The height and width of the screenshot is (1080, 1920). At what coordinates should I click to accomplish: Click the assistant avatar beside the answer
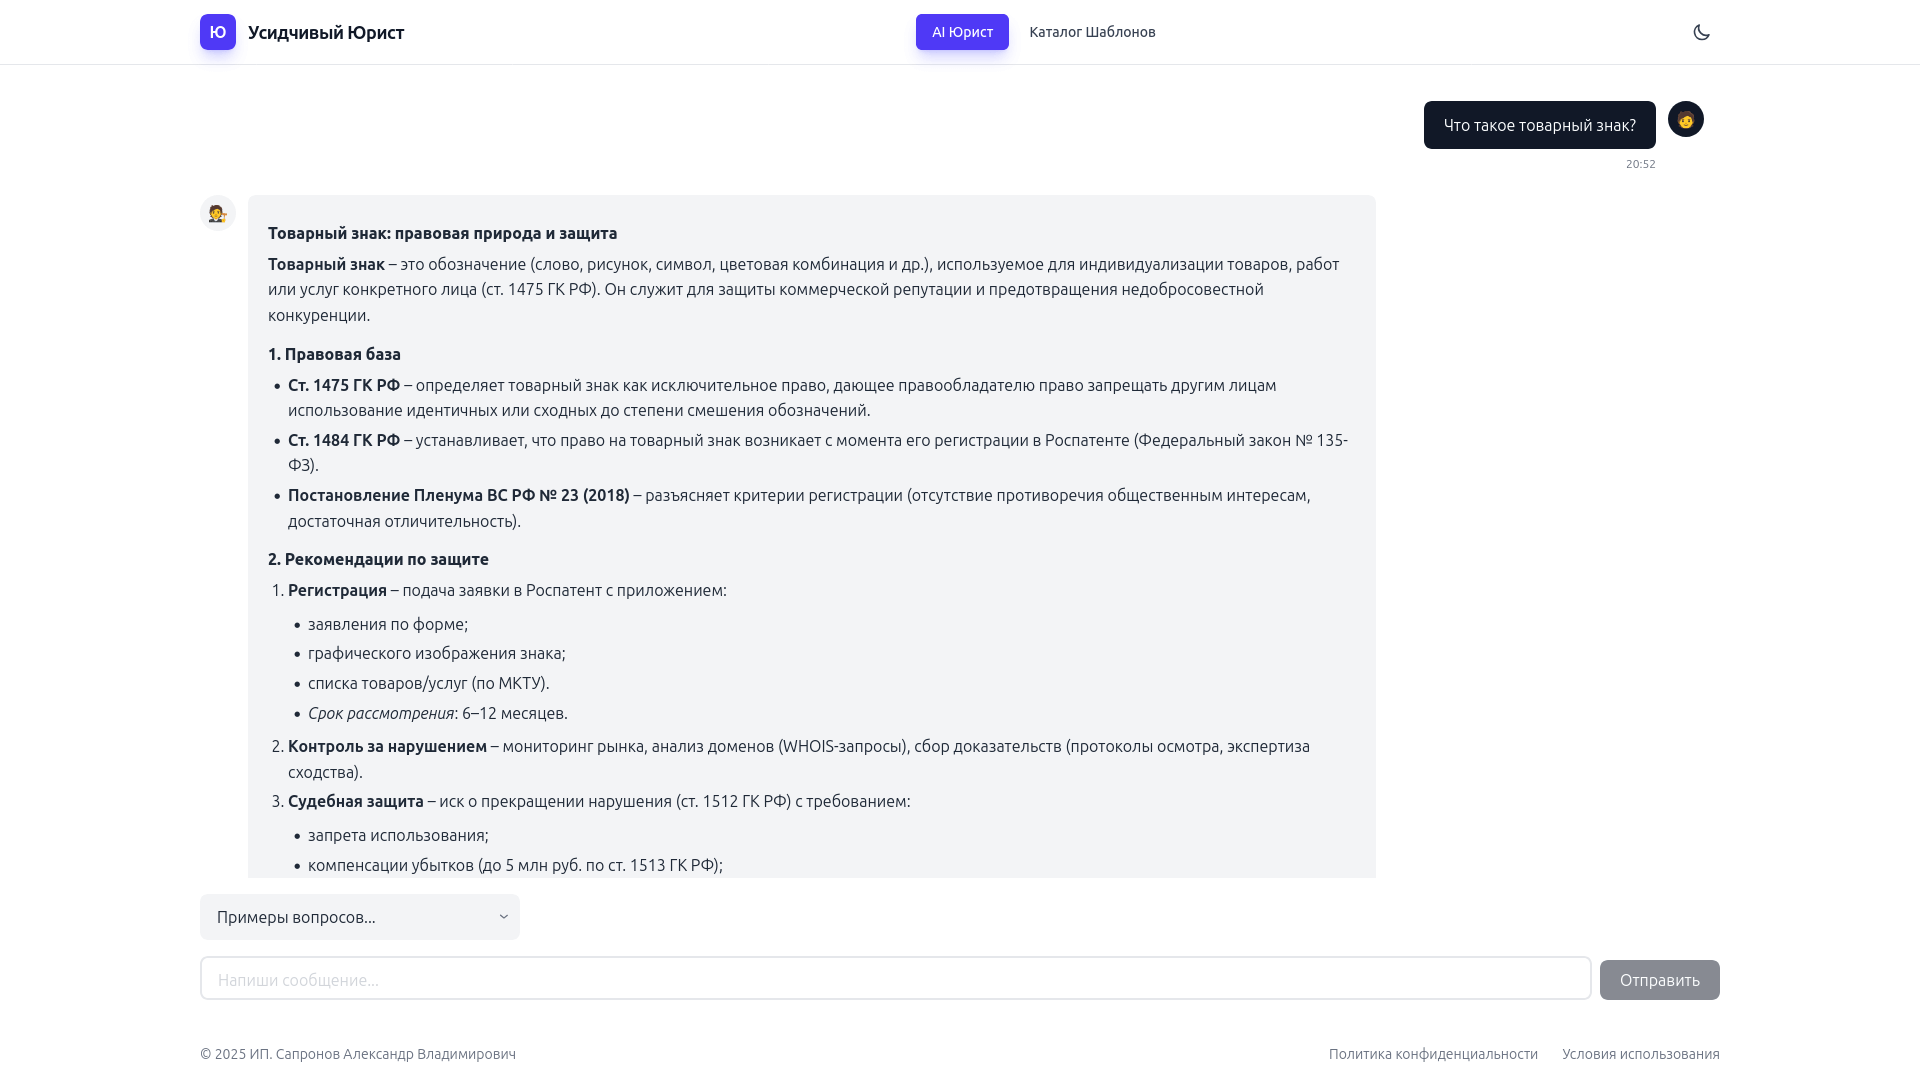pos(217,213)
